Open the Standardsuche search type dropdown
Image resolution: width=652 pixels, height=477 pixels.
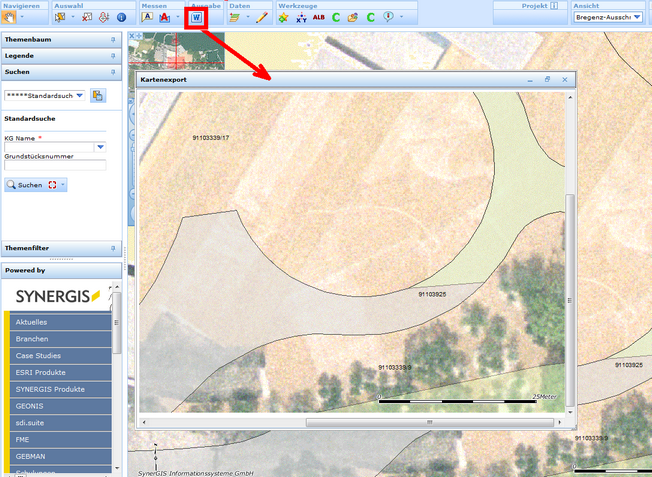tap(78, 95)
